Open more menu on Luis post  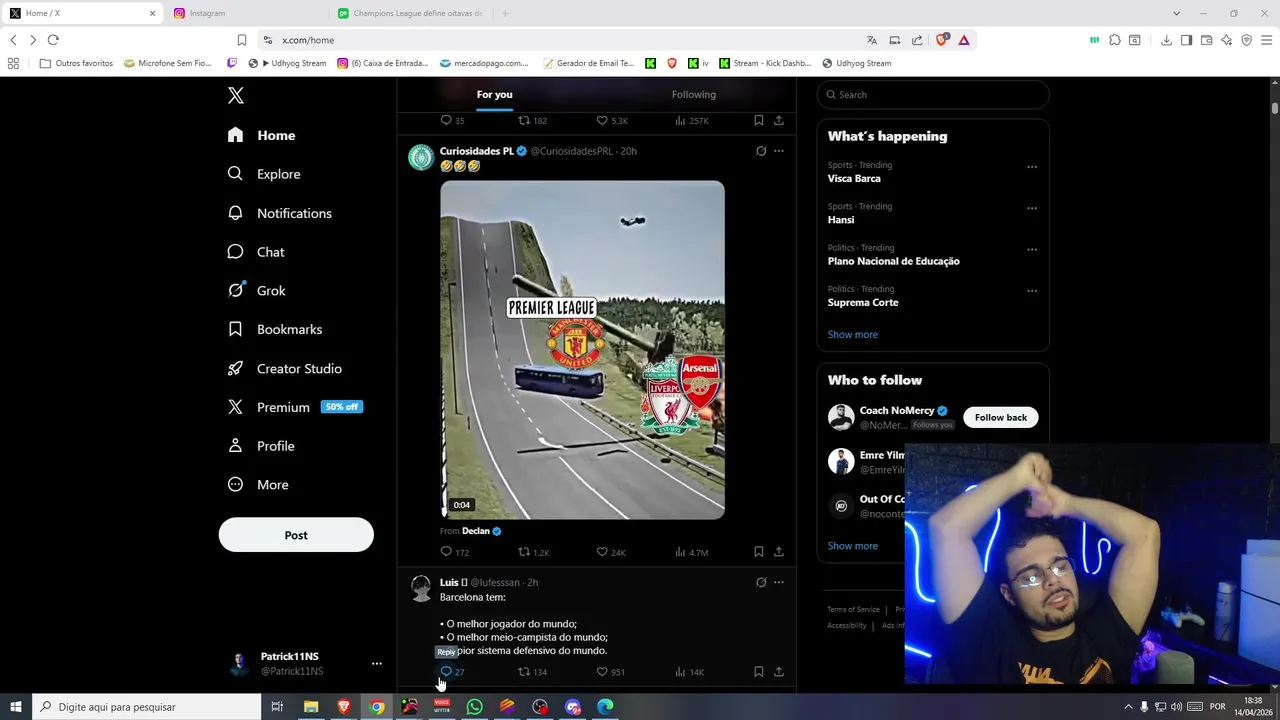click(x=779, y=582)
